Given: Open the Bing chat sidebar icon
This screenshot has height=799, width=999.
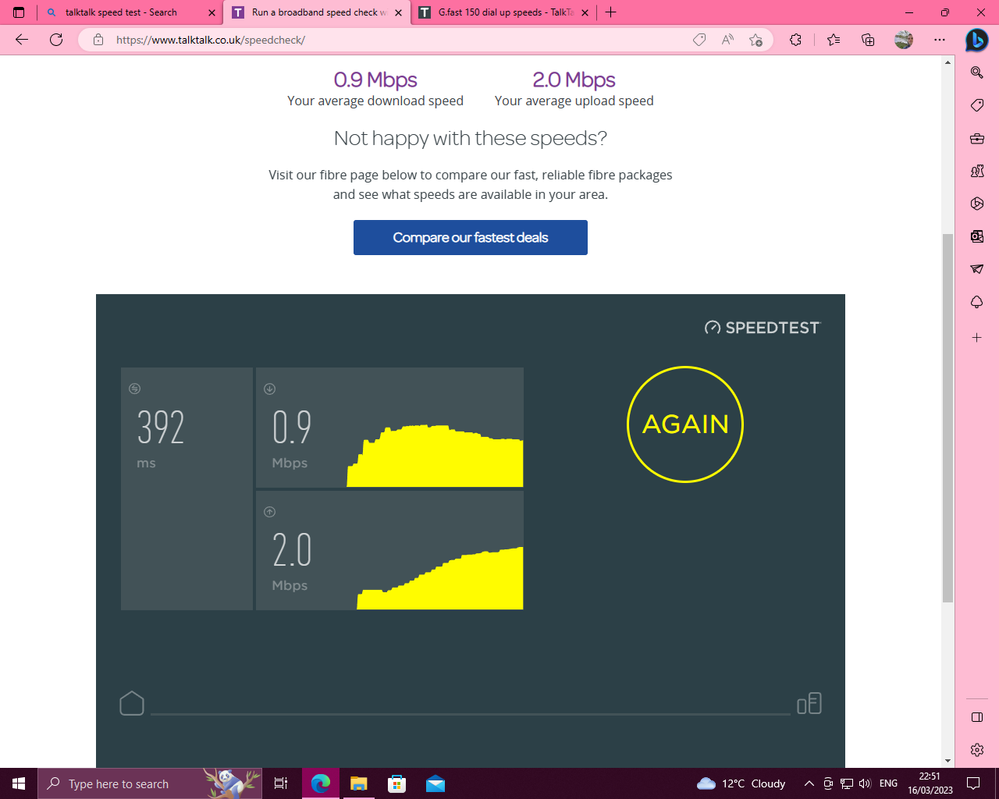Looking at the screenshot, I should tap(976, 40).
